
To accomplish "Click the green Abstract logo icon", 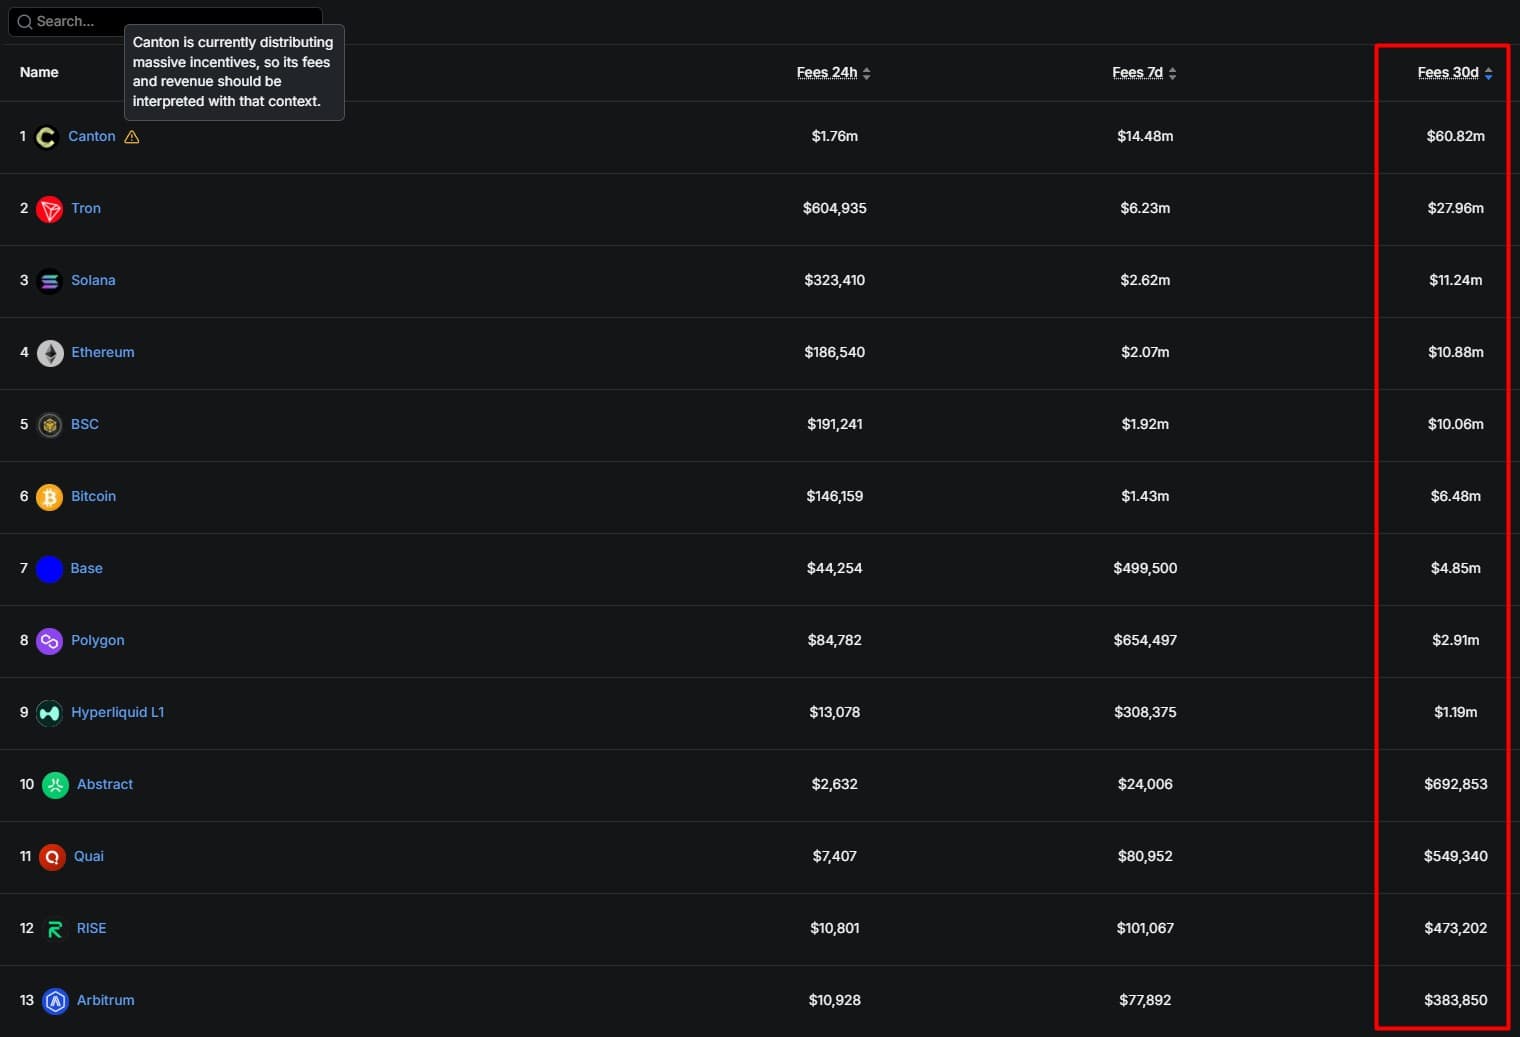I will (55, 785).
